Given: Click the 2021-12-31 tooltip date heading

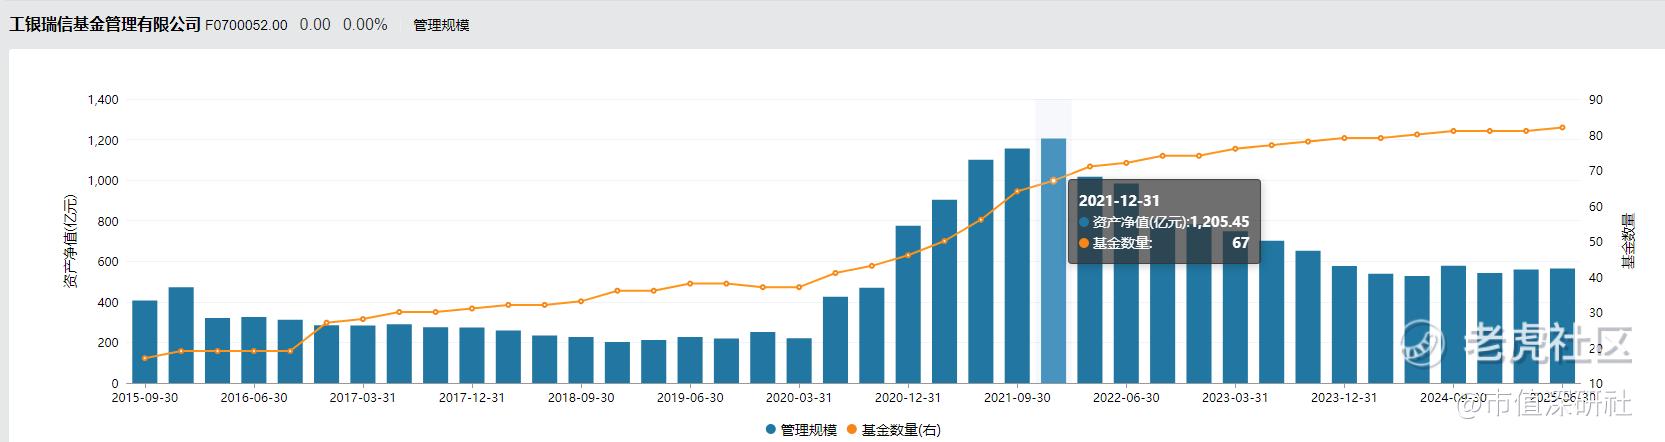Looking at the screenshot, I should pos(1119,201).
